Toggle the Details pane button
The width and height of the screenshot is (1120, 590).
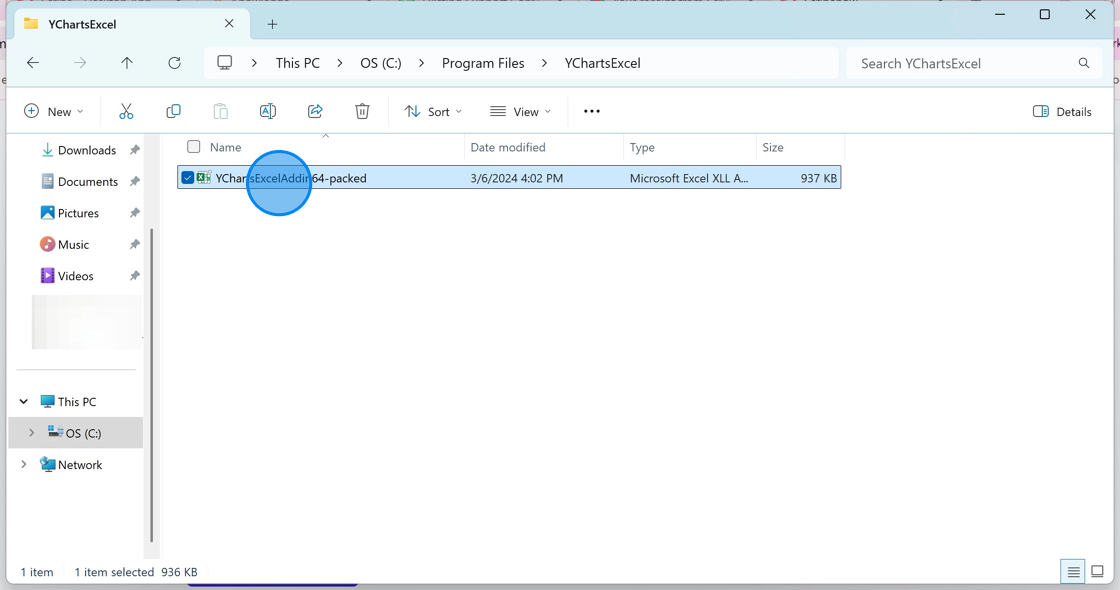point(1062,111)
